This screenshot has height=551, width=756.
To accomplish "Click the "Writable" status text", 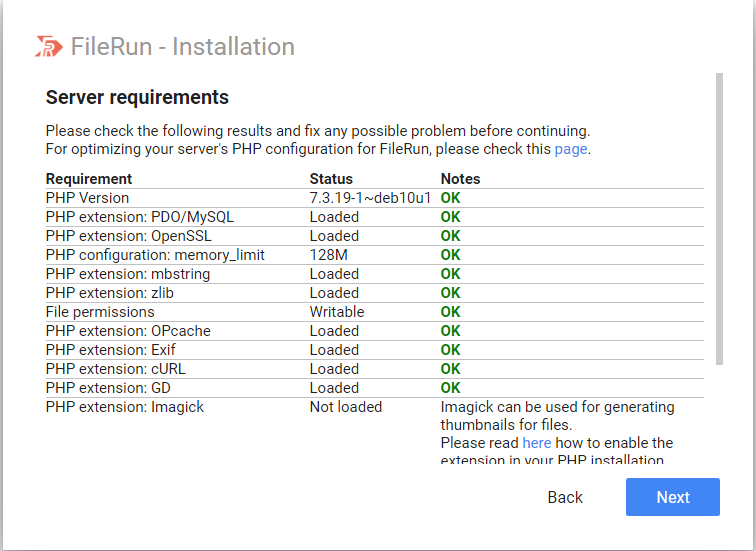I will [x=337, y=312].
